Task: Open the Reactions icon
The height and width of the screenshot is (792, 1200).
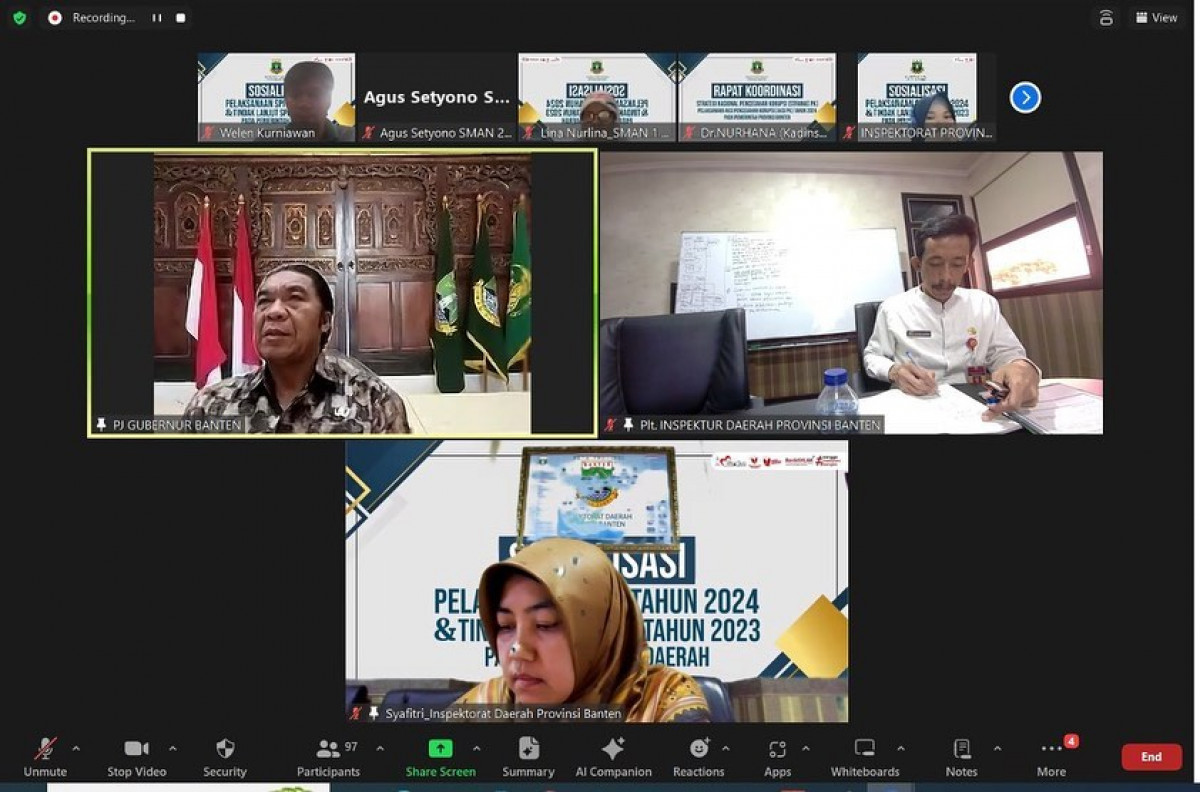Action: [x=699, y=747]
